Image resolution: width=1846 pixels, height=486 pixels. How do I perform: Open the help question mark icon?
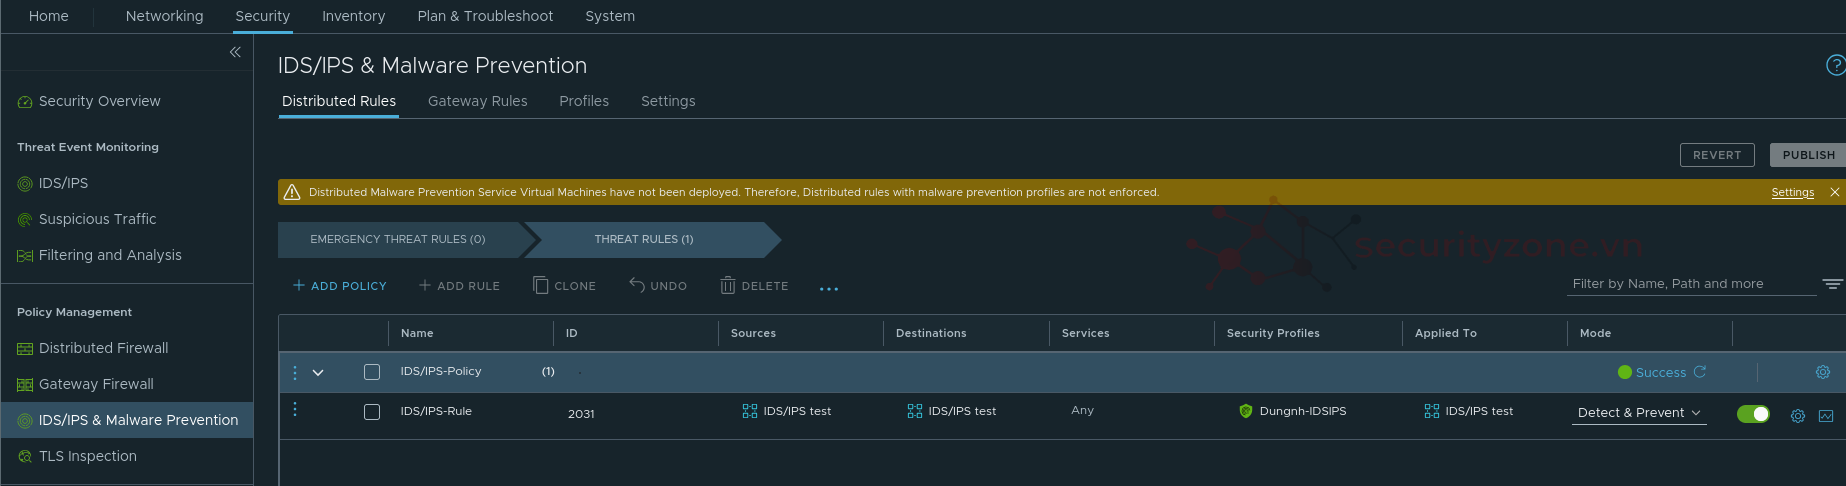point(1835,65)
